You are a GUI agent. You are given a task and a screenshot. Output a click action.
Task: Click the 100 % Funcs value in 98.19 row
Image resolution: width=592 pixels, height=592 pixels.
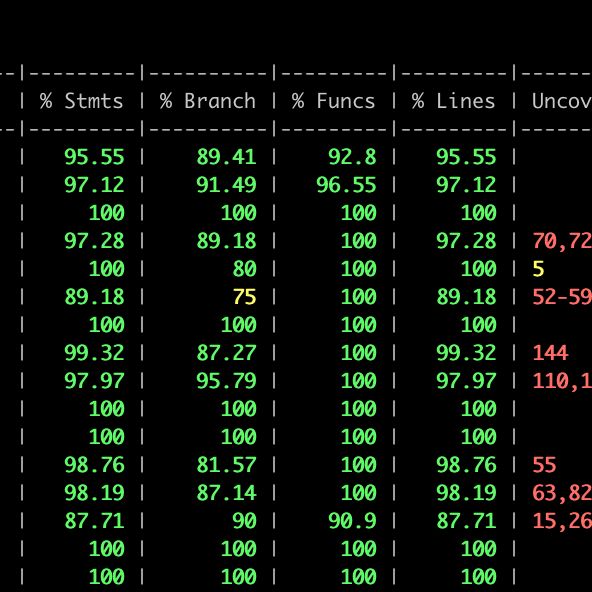(358, 492)
